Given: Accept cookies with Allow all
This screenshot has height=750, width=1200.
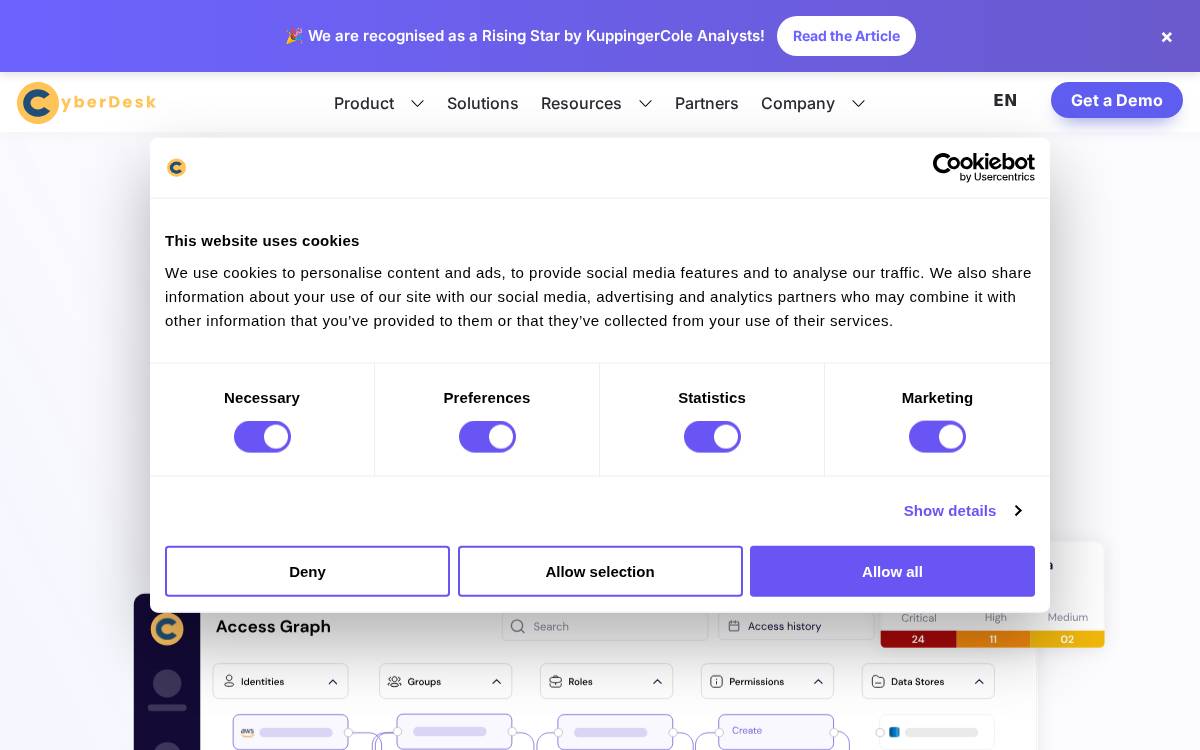Looking at the screenshot, I should [x=892, y=571].
